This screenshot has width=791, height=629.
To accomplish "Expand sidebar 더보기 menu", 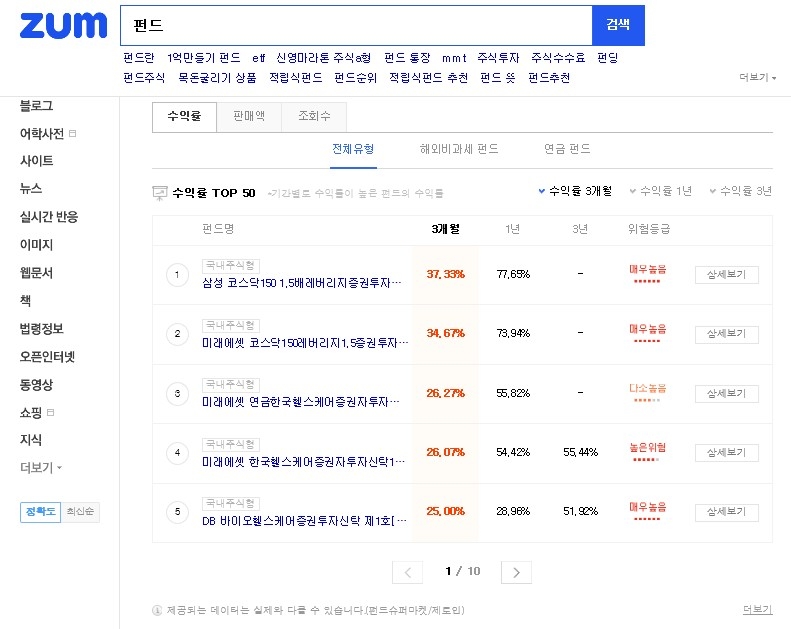I will pyautogui.click(x=41, y=468).
